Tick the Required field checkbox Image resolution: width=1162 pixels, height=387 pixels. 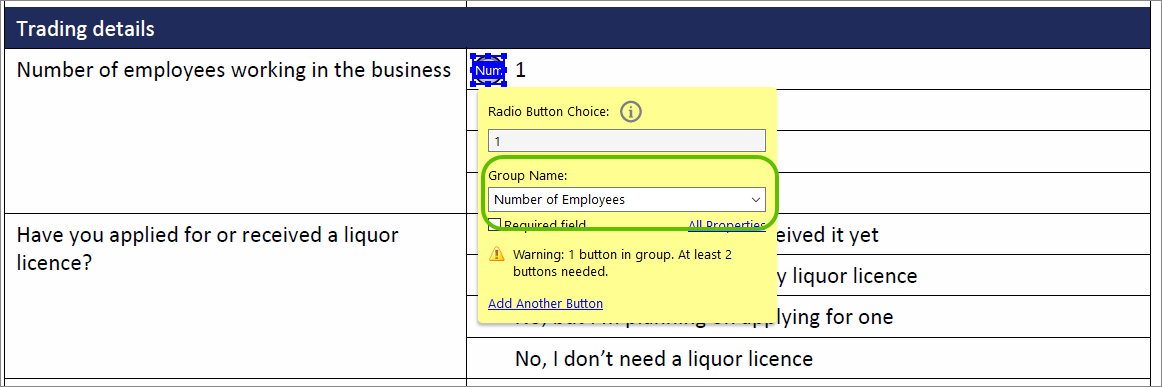[x=494, y=225]
